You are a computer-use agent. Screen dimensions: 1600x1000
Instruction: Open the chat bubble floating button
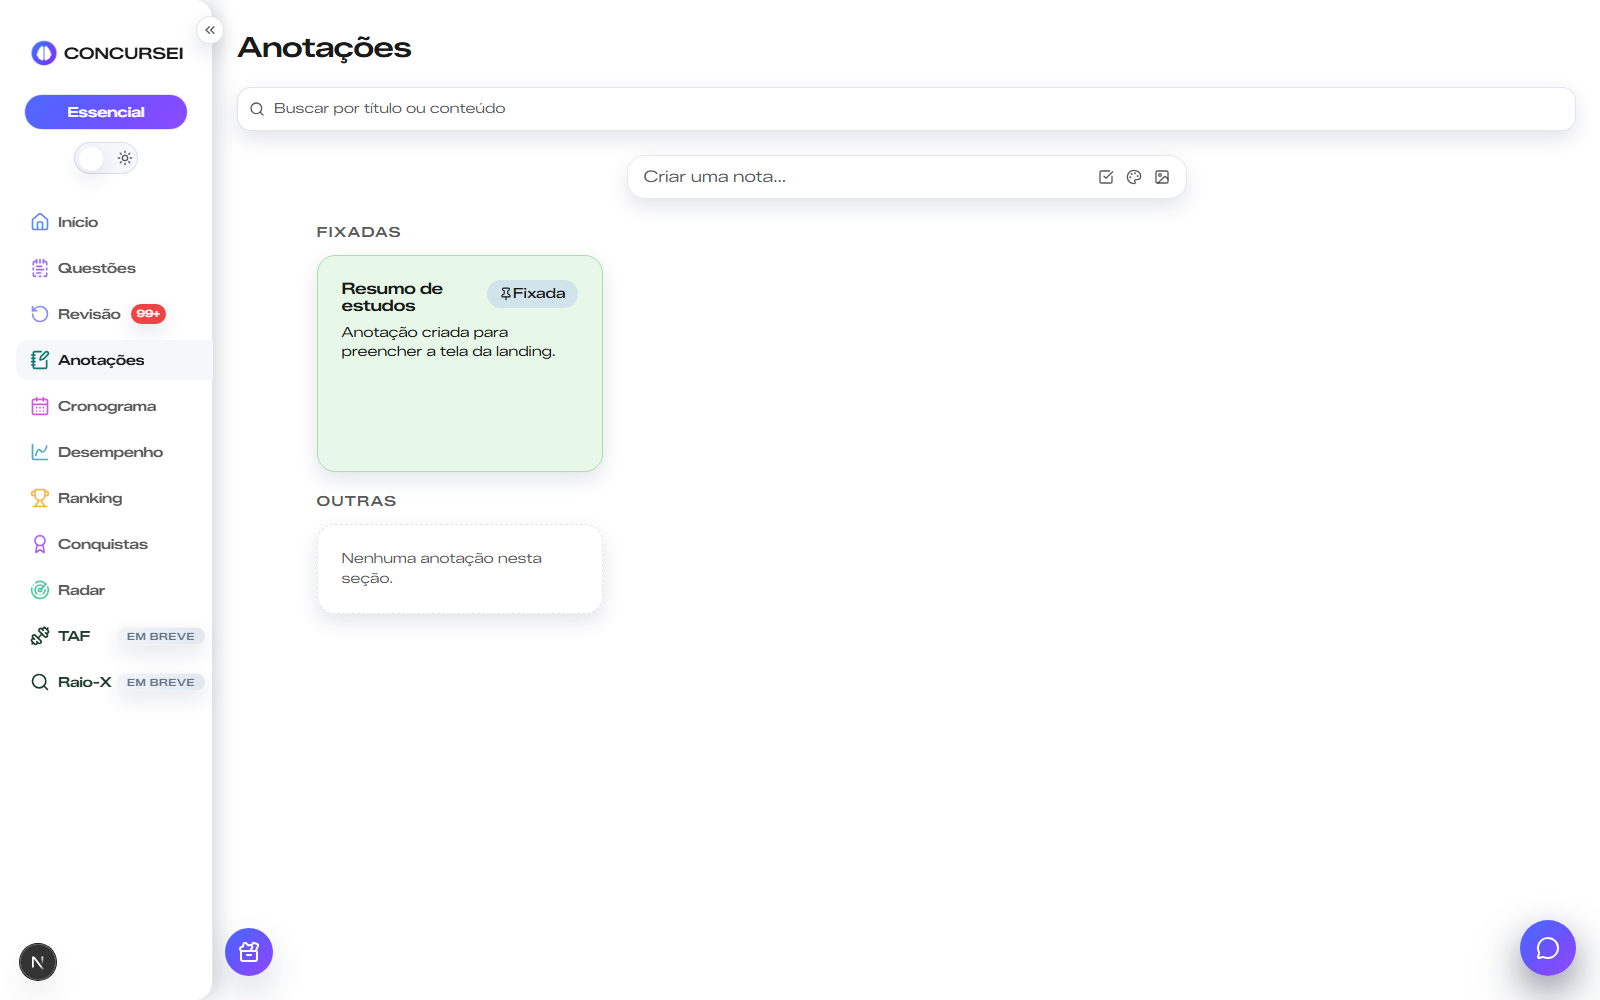[1547, 948]
